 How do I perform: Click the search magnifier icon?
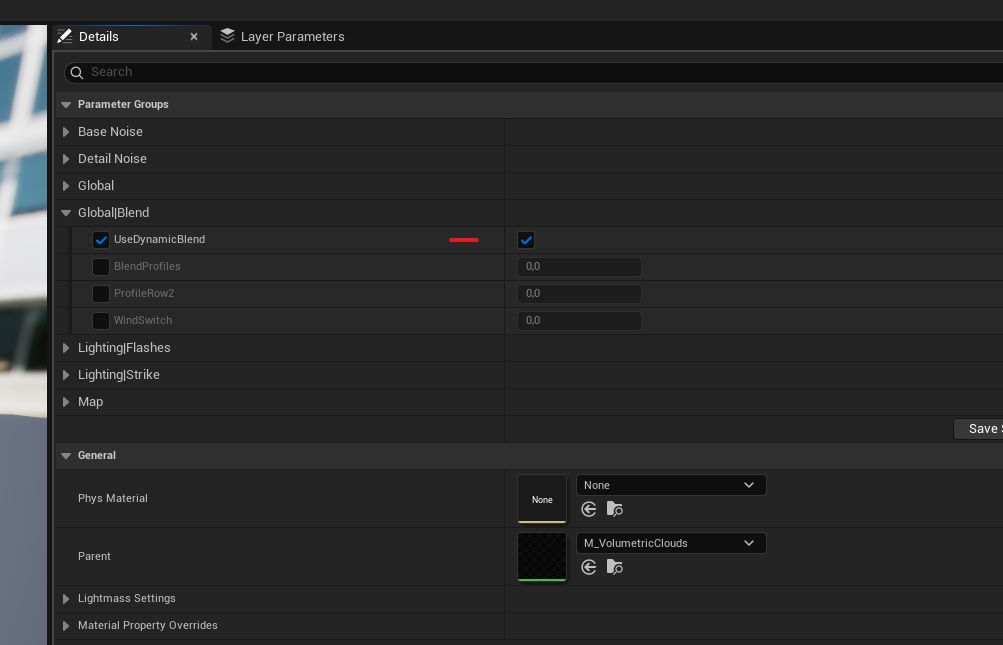pos(77,72)
